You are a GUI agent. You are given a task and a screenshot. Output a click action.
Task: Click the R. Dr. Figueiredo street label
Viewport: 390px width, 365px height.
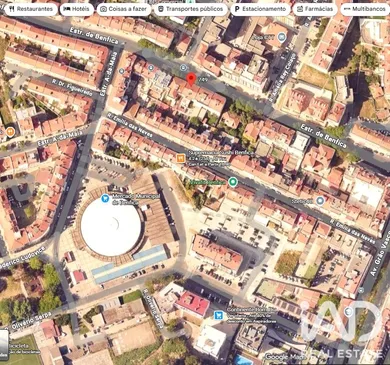72,87
